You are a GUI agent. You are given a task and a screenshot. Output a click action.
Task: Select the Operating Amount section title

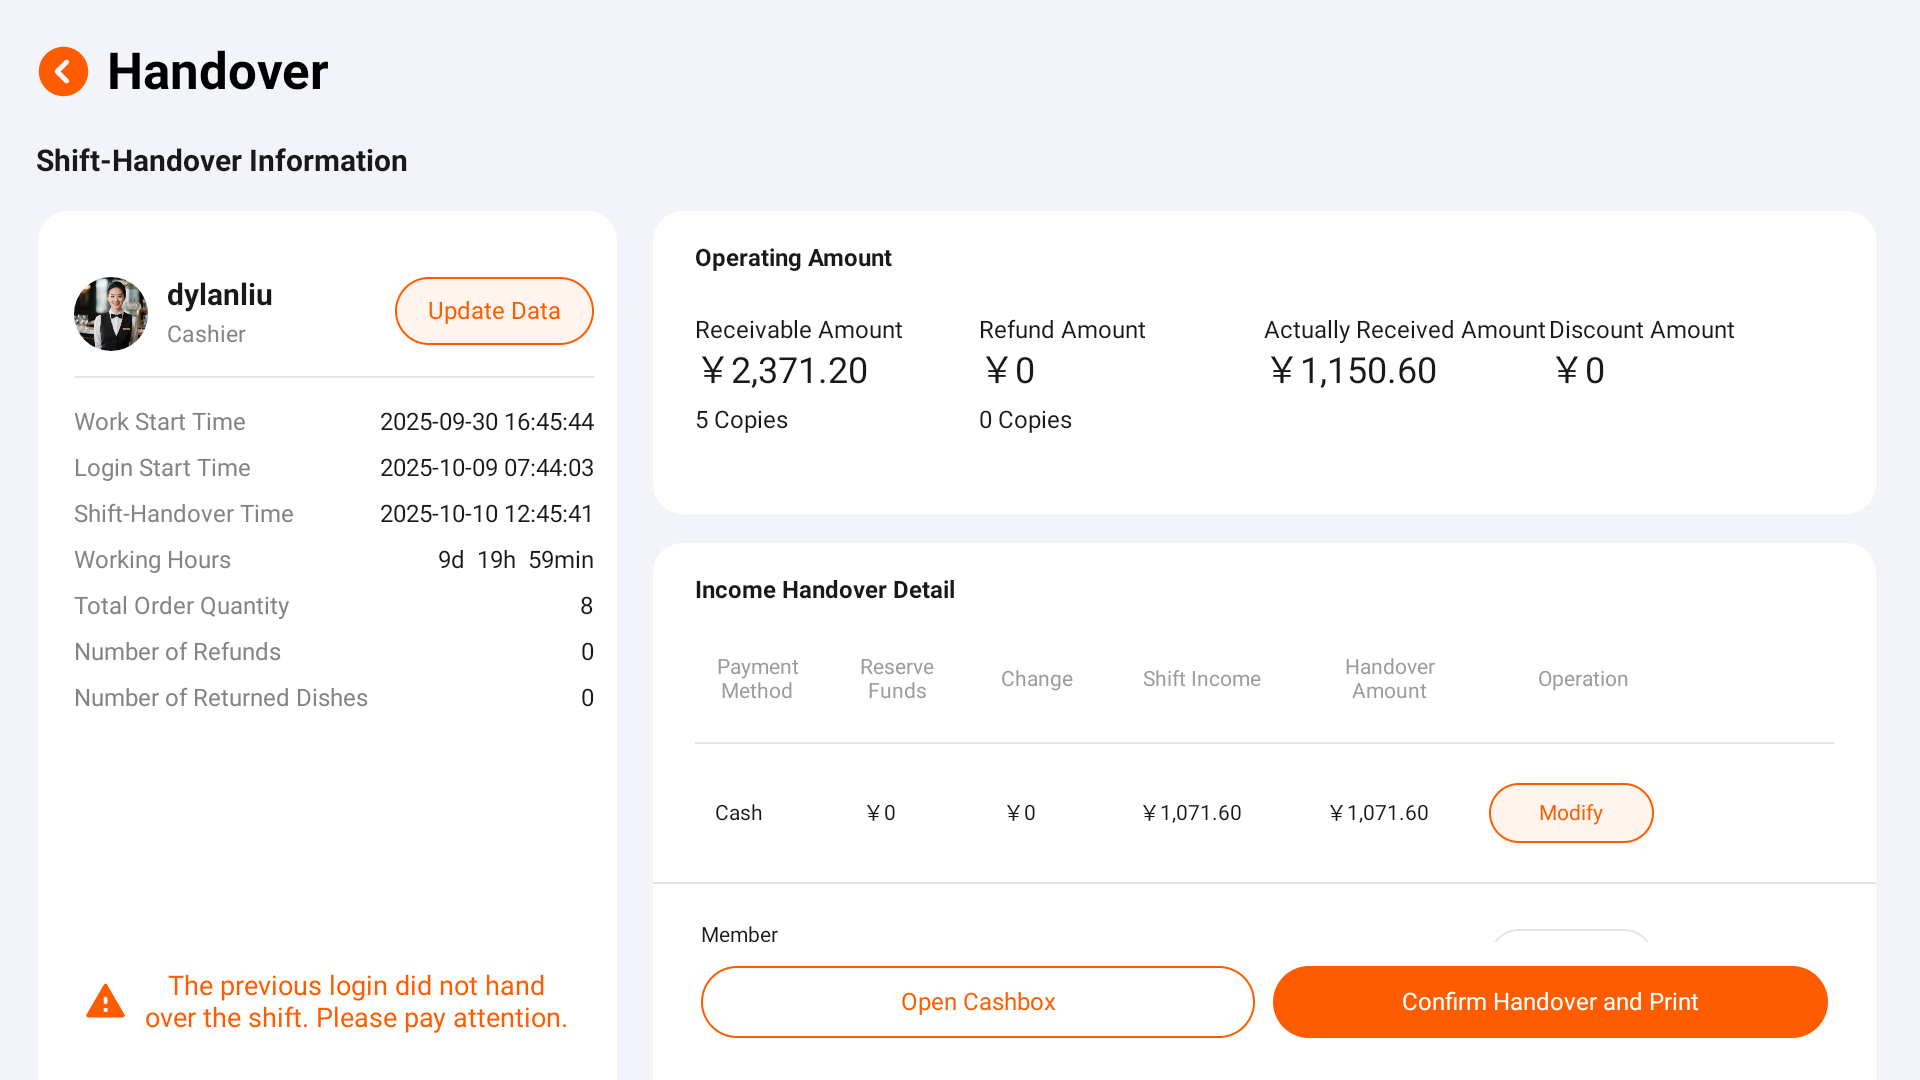pyautogui.click(x=793, y=257)
